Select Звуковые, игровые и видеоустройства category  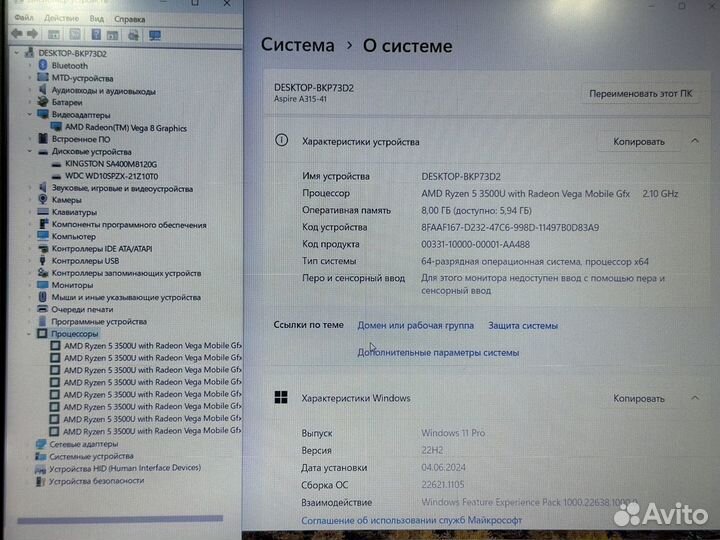[122, 189]
